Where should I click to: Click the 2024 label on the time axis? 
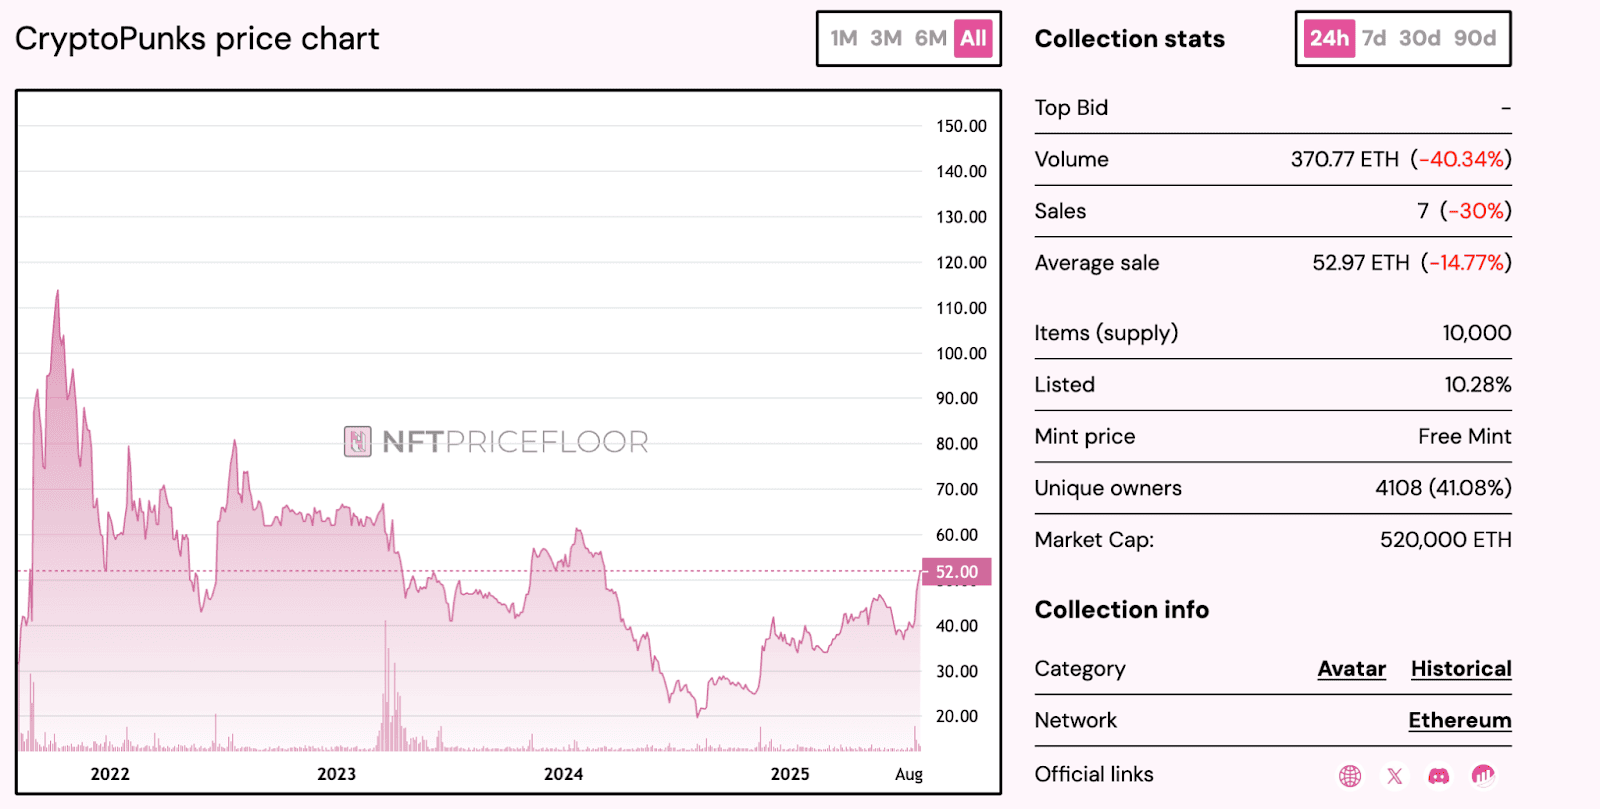[x=563, y=774]
